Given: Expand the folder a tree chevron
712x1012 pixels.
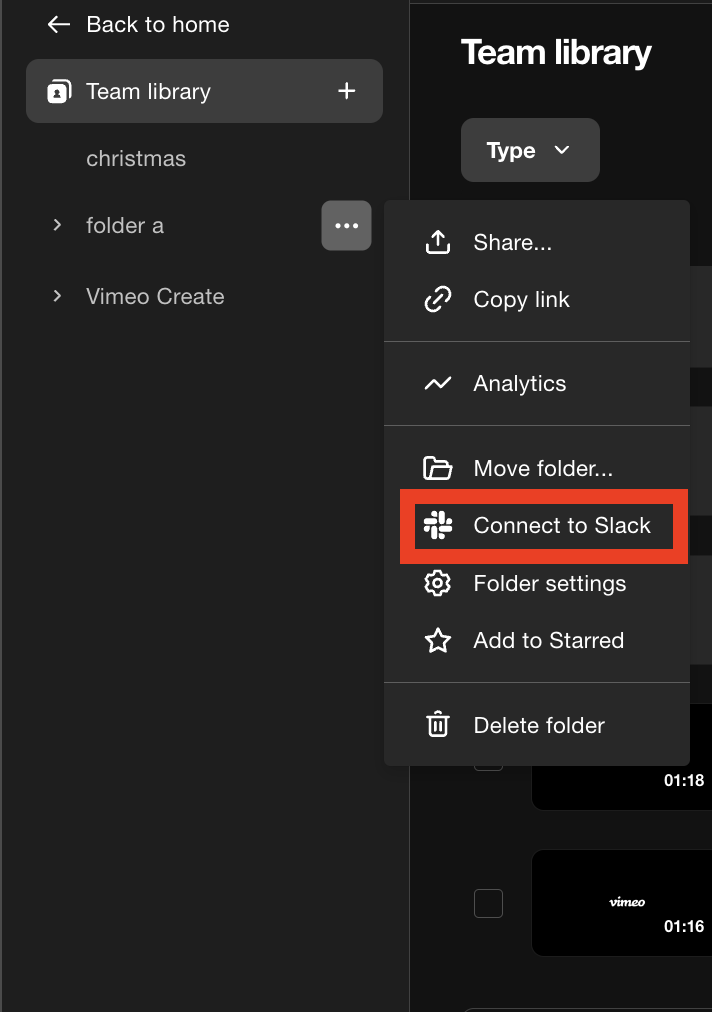Looking at the screenshot, I should (x=58, y=226).
